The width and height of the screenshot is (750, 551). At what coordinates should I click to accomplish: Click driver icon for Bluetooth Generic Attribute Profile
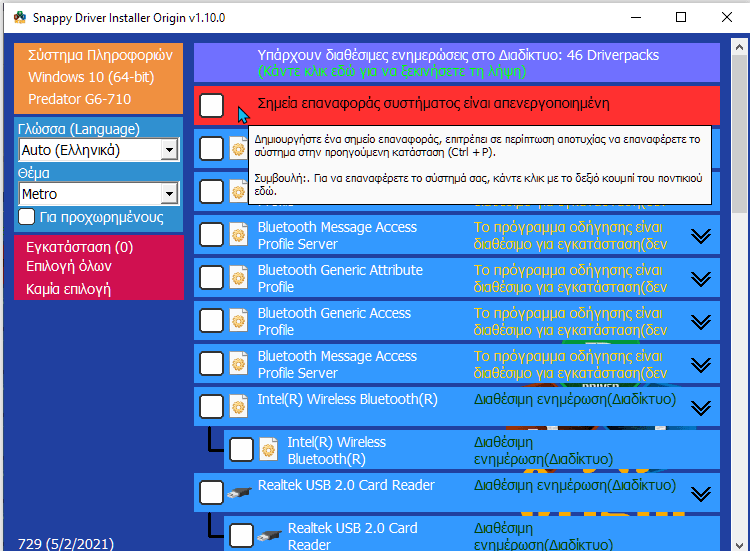pyautogui.click(x=238, y=277)
